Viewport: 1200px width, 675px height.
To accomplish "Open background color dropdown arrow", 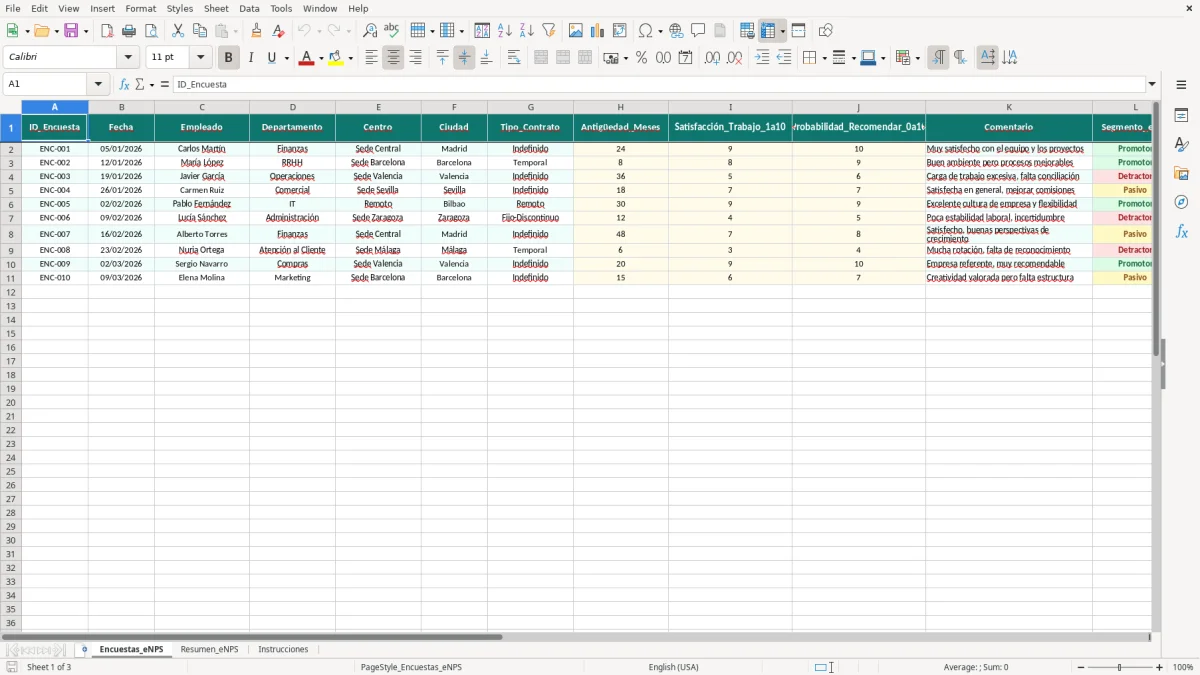I will [351, 58].
